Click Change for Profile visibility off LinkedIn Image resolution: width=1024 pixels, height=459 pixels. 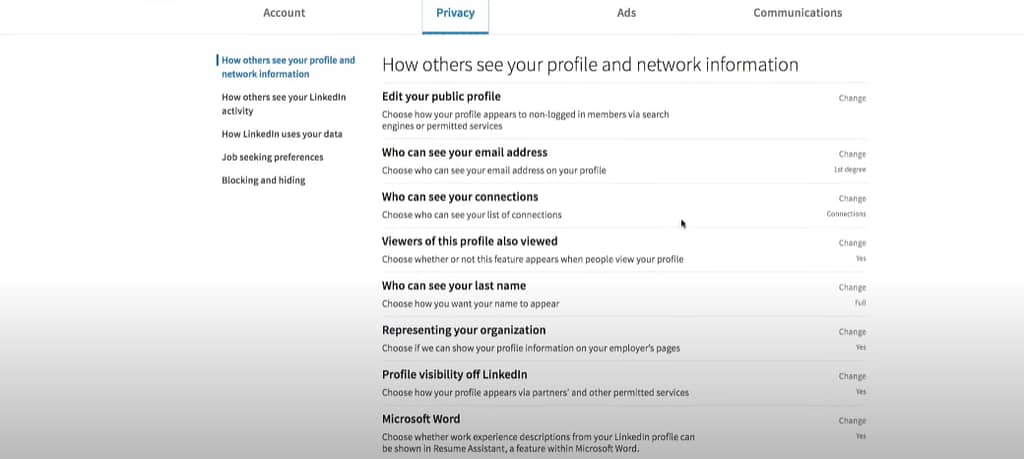[x=852, y=376]
